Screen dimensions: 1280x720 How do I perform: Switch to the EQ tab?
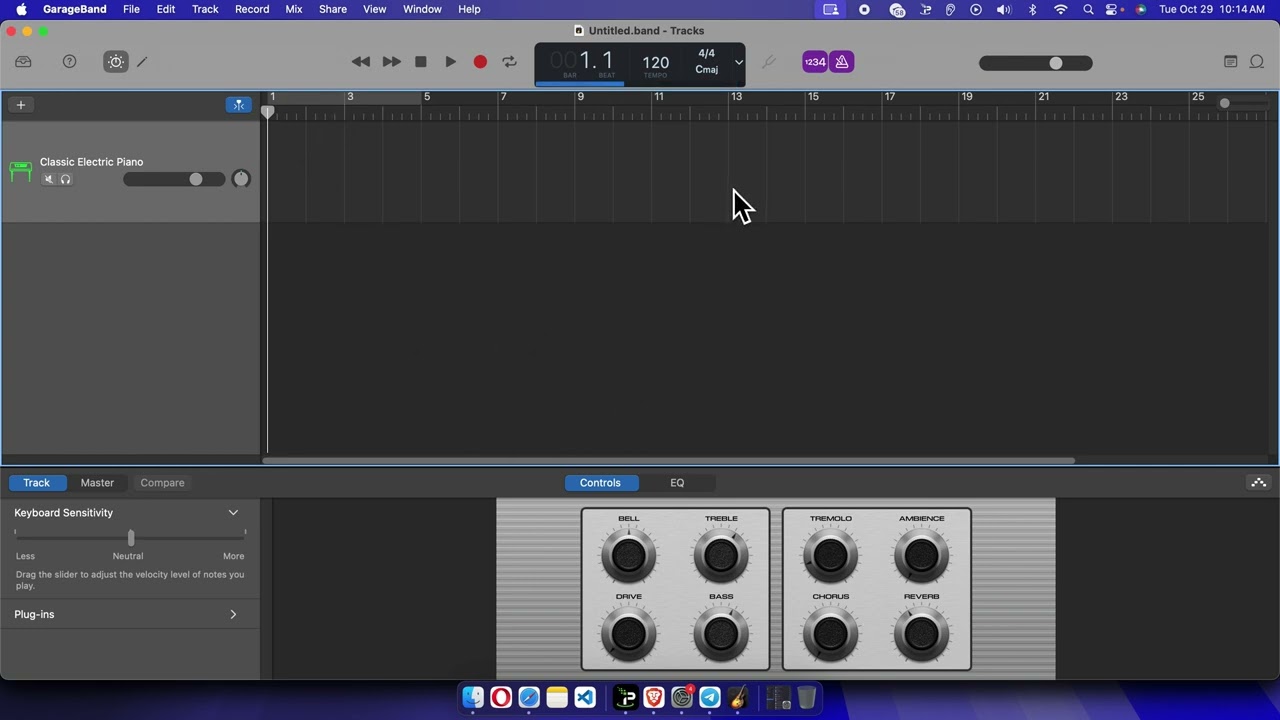click(677, 483)
